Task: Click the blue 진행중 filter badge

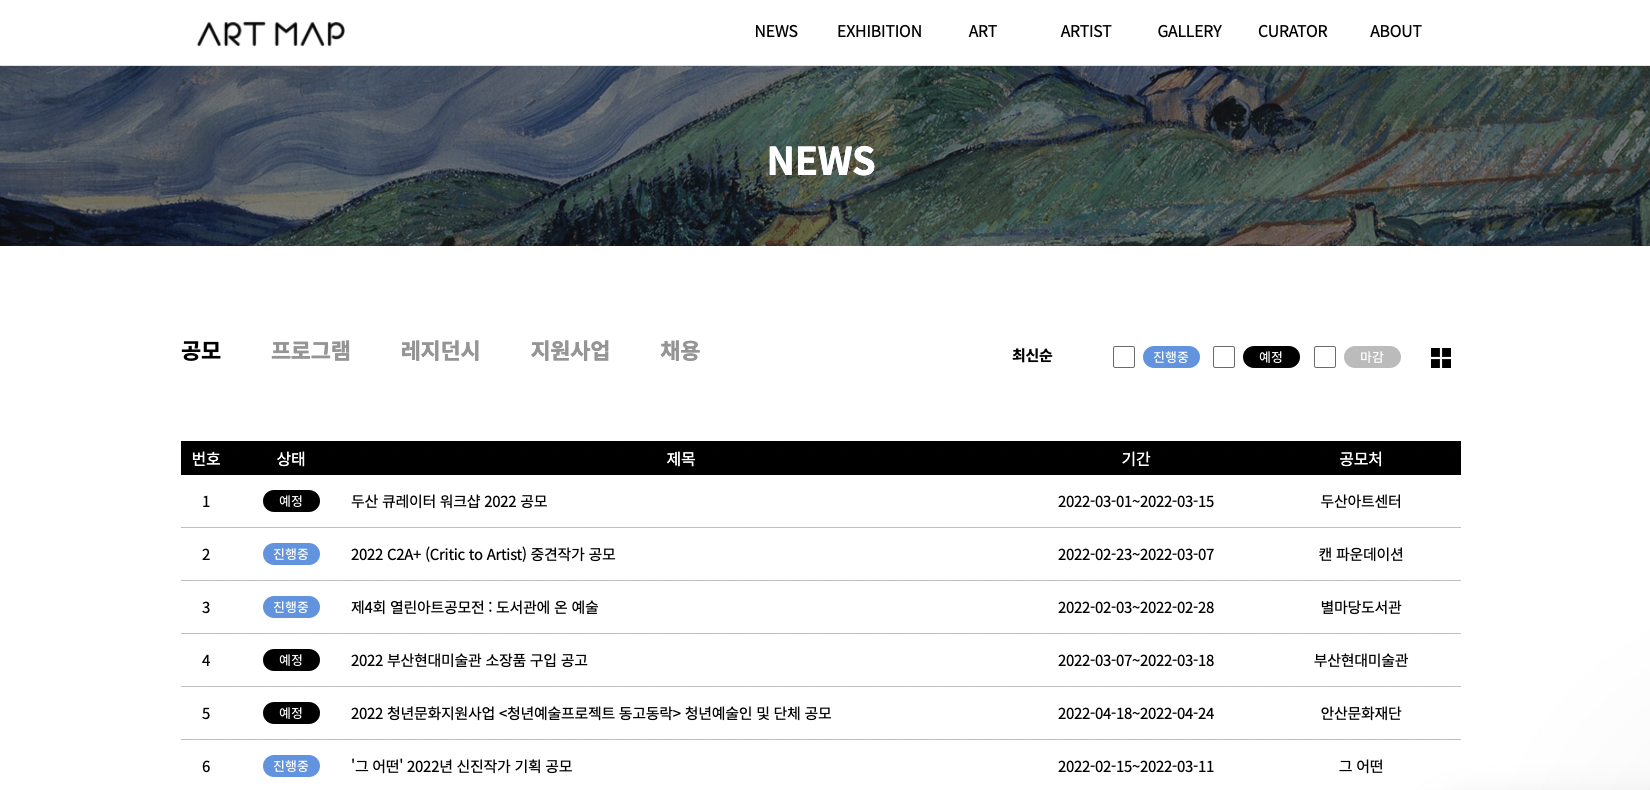Action: click(x=1171, y=357)
